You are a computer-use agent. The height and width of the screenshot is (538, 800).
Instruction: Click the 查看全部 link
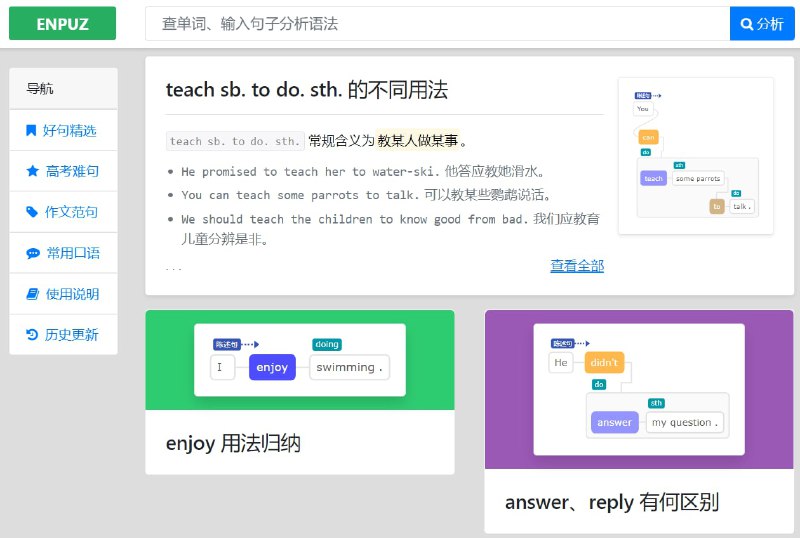point(577,265)
